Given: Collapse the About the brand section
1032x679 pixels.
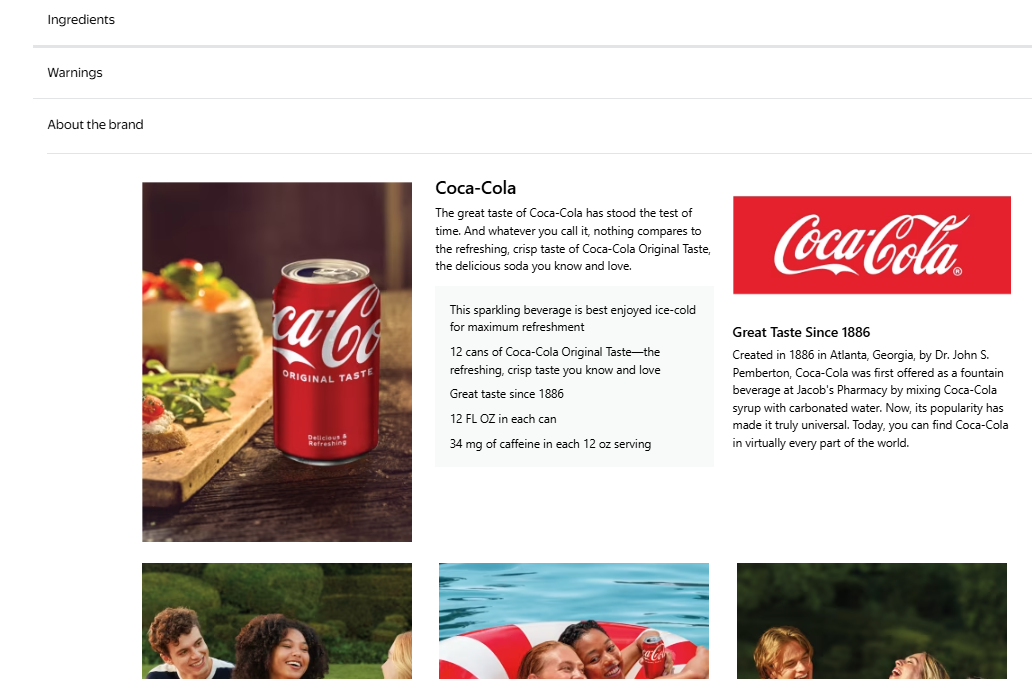Looking at the screenshot, I should coord(96,125).
